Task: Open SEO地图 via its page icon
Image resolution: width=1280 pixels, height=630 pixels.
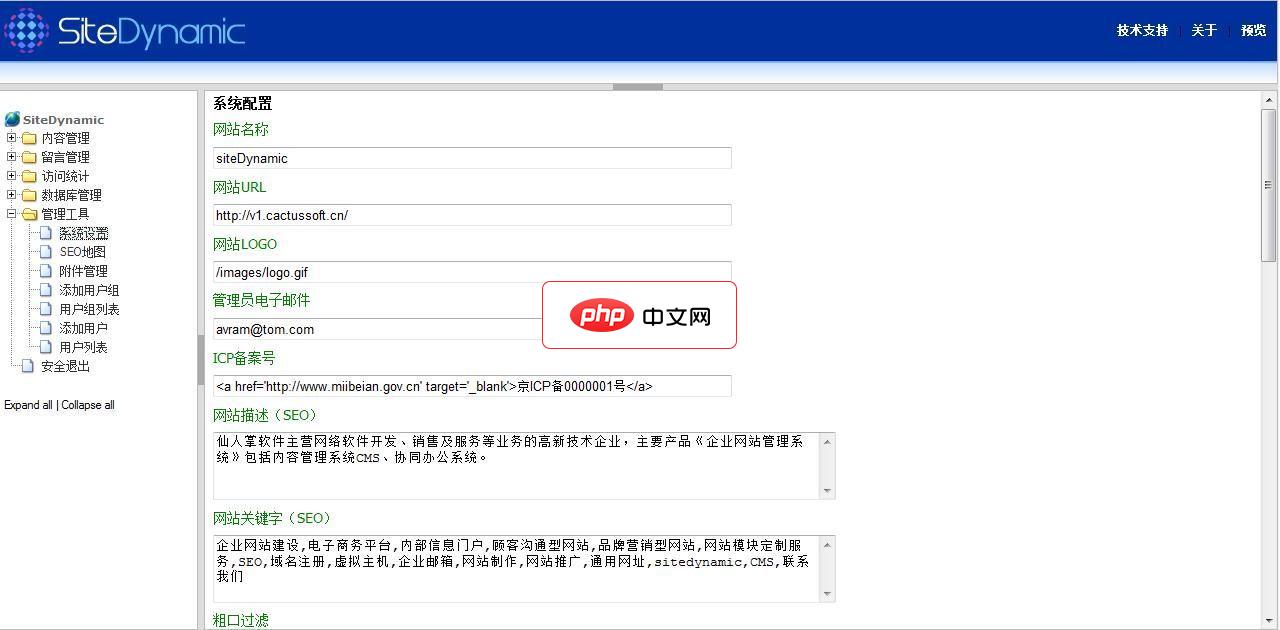Action: tap(43, 251)
